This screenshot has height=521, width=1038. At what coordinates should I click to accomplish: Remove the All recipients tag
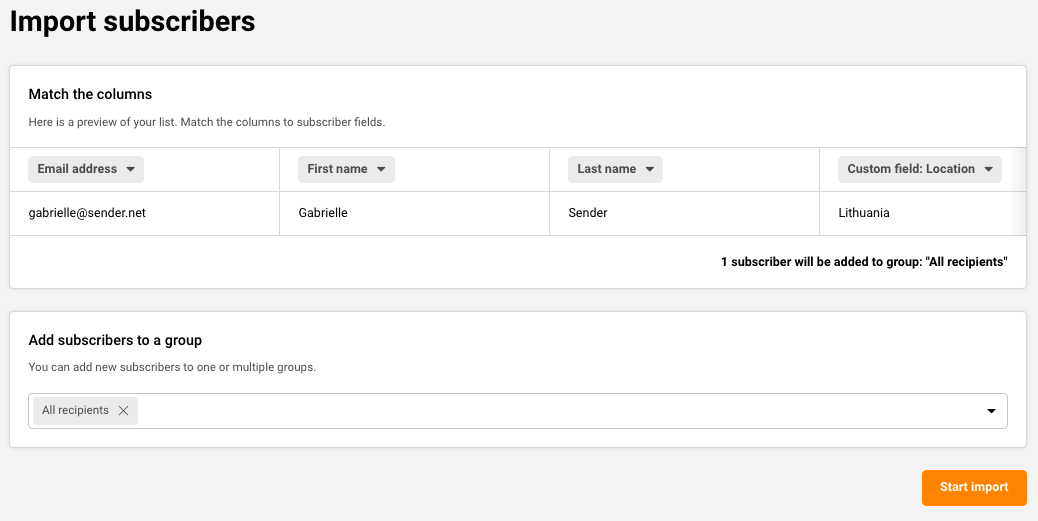123,411
